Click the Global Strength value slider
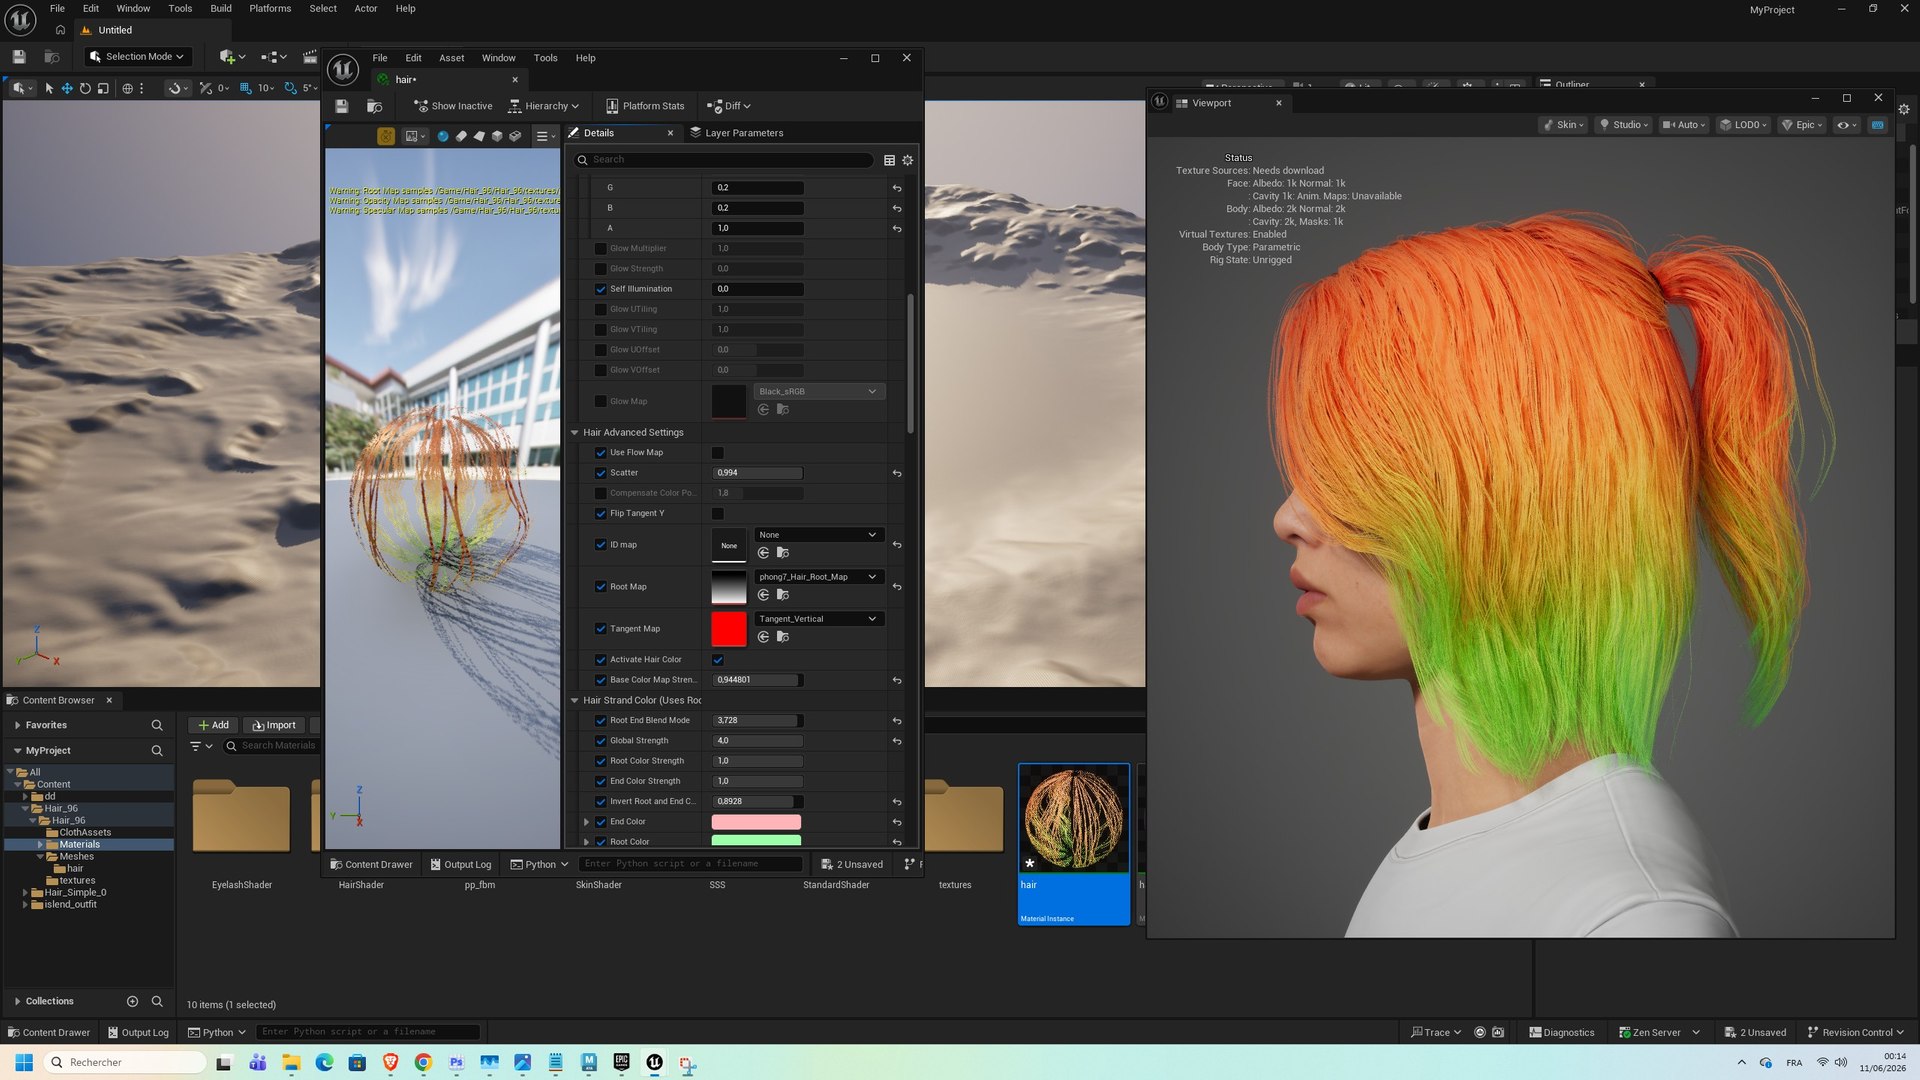The width and height of the screenshot is (1920, 1080). pos(758,741)
